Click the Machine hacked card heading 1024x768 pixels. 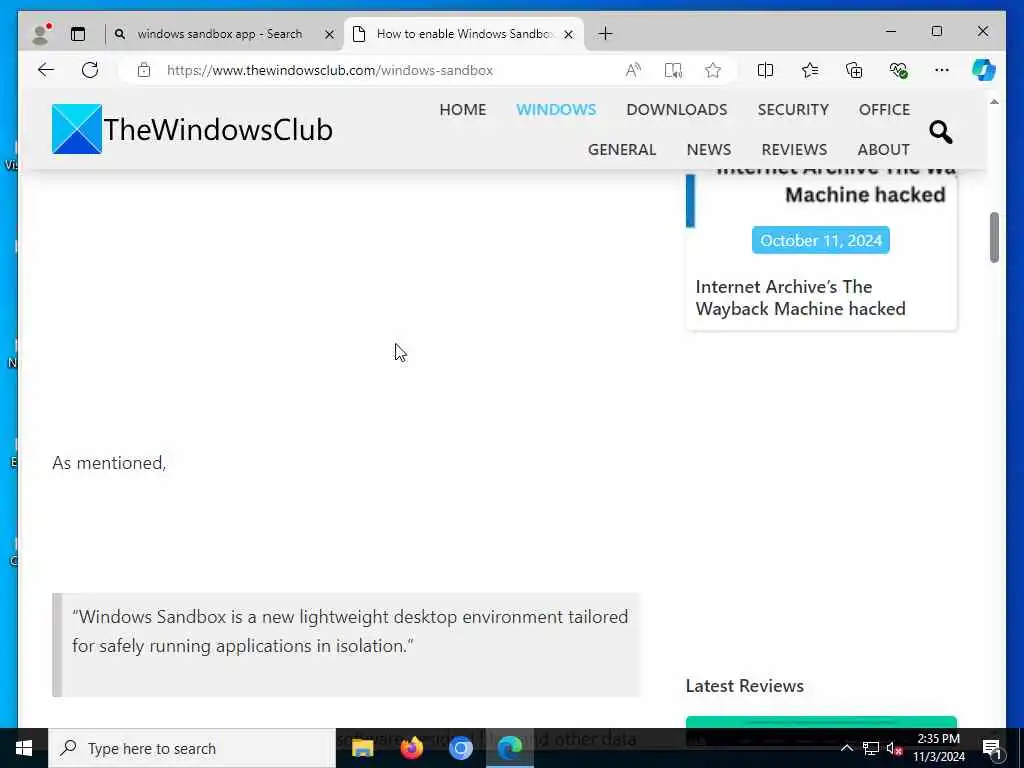click(865, 195)
